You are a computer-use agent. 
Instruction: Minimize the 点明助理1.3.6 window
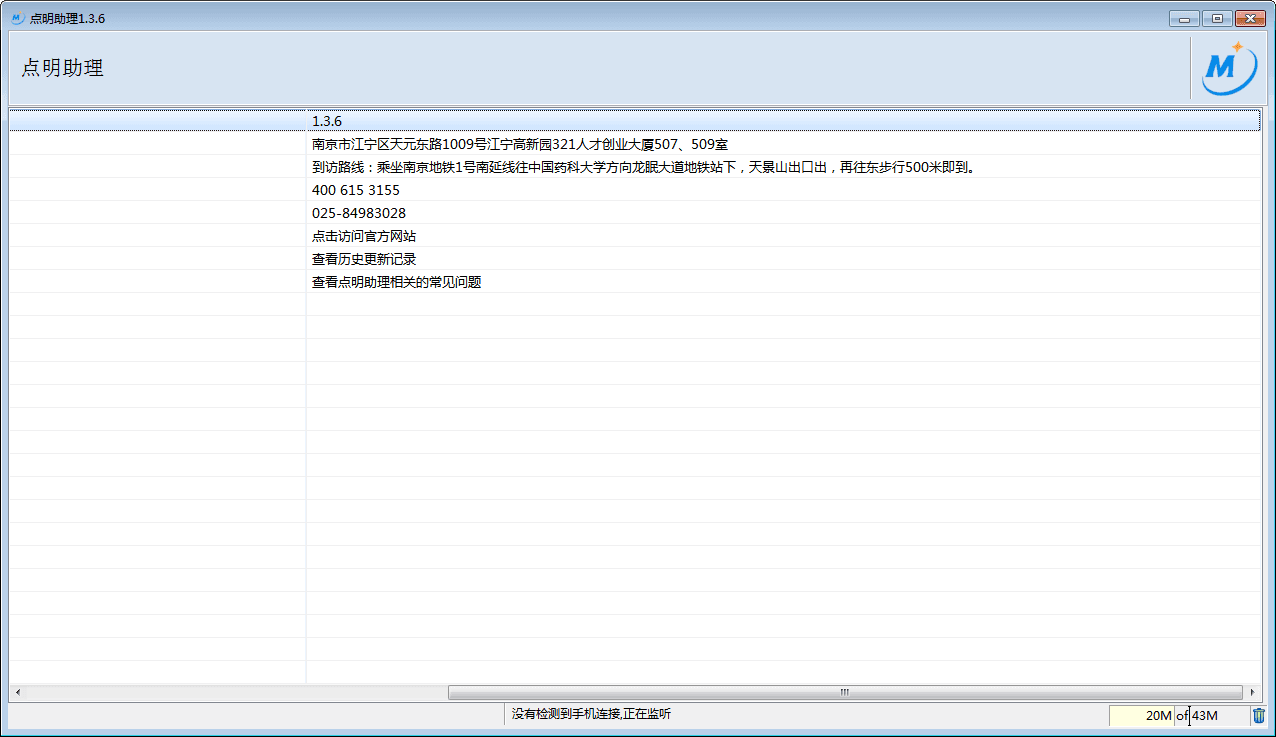1184,18
